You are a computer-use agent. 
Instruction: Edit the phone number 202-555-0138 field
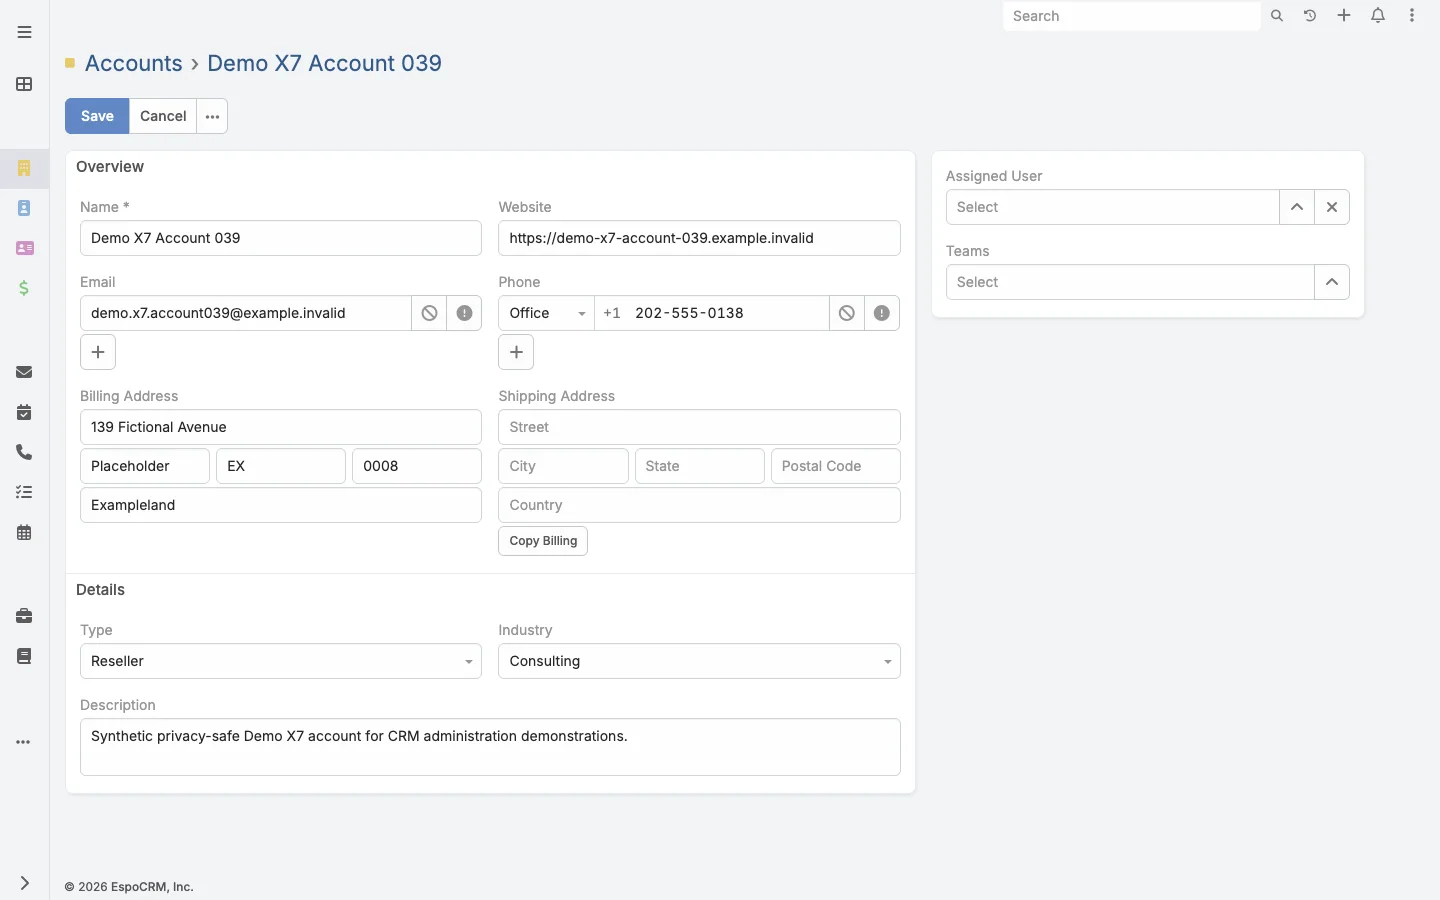pos(712,313)
